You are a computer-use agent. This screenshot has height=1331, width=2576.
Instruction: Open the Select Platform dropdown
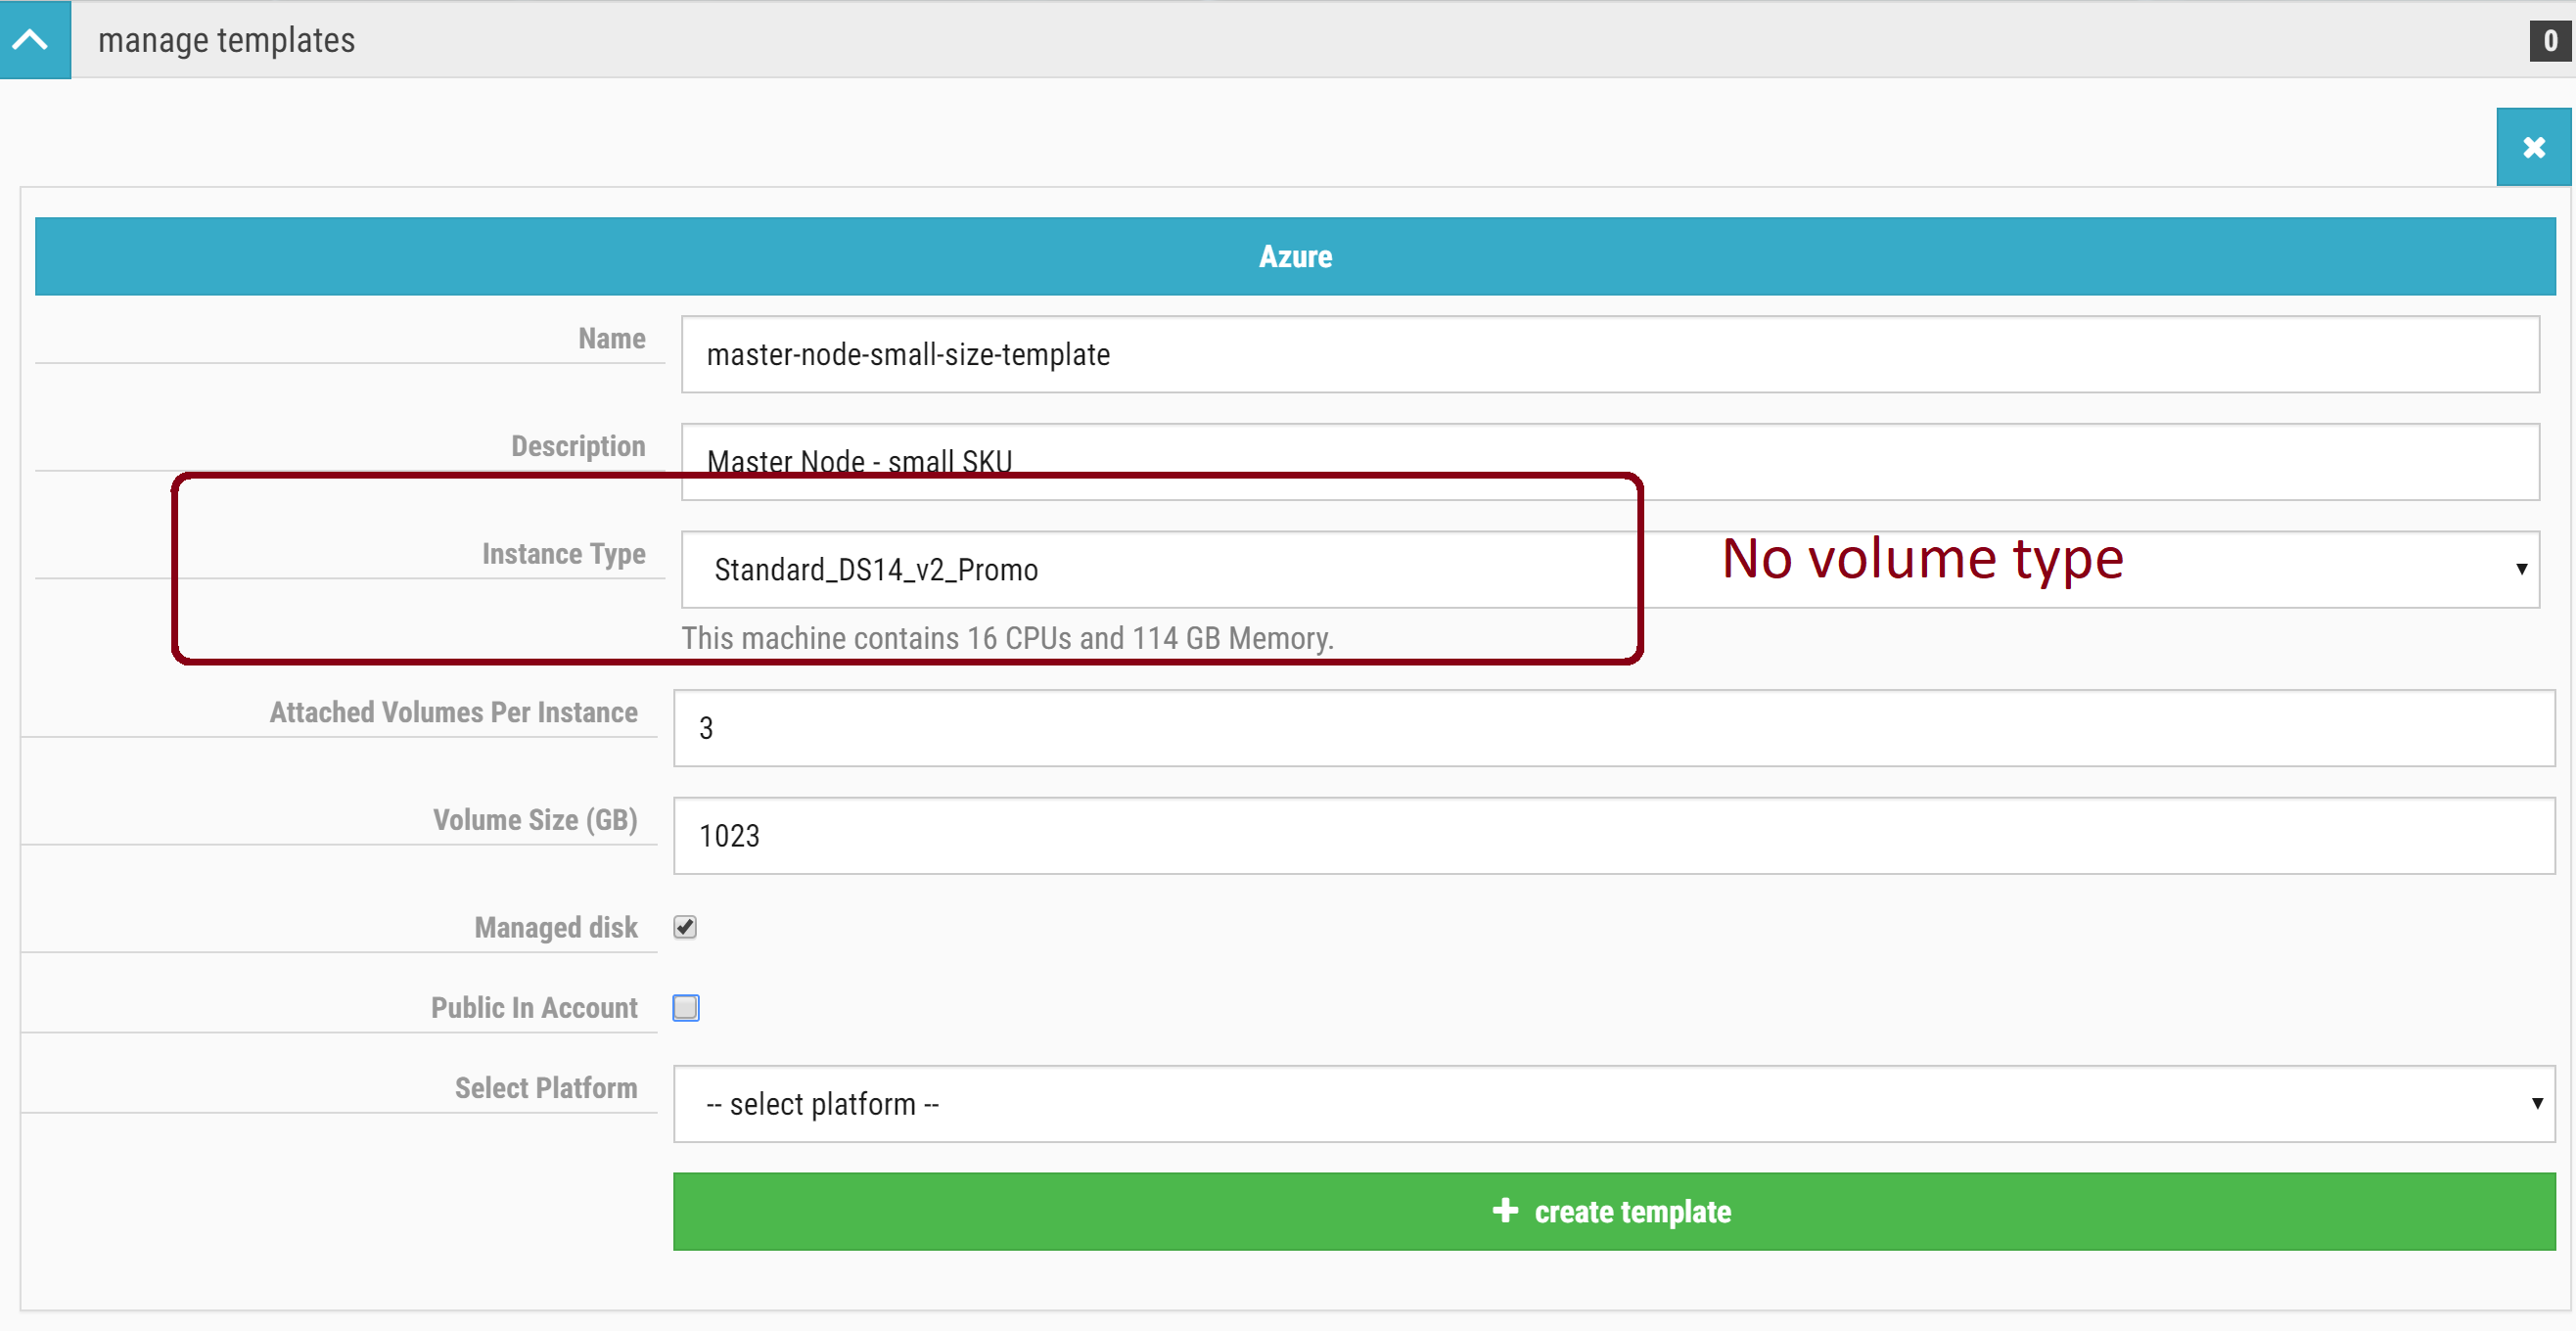click(x=1600, y=1103)
